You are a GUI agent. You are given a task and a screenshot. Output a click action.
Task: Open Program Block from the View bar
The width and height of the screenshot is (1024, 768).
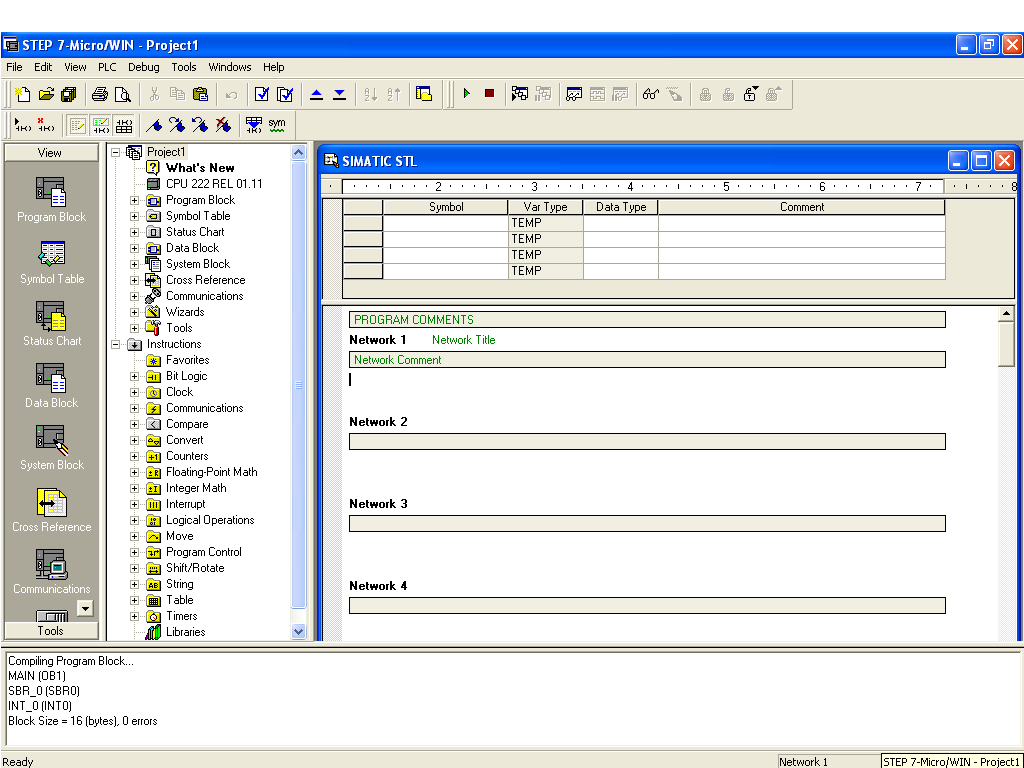[51, 200]
